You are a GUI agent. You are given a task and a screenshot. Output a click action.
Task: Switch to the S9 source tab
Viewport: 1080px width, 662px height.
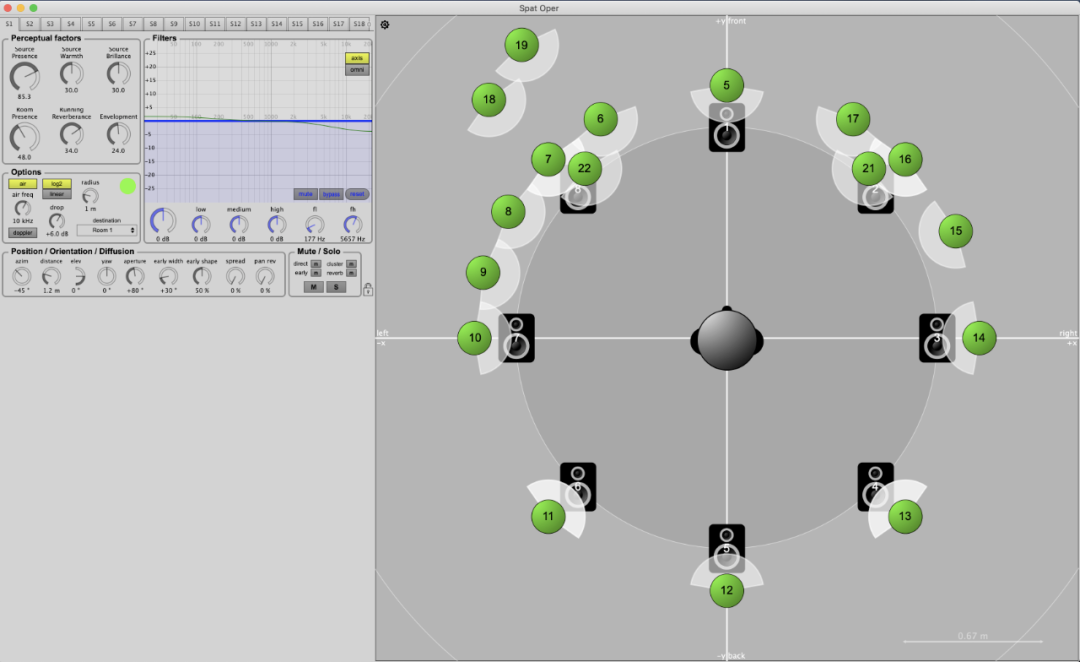click(174, 24)
